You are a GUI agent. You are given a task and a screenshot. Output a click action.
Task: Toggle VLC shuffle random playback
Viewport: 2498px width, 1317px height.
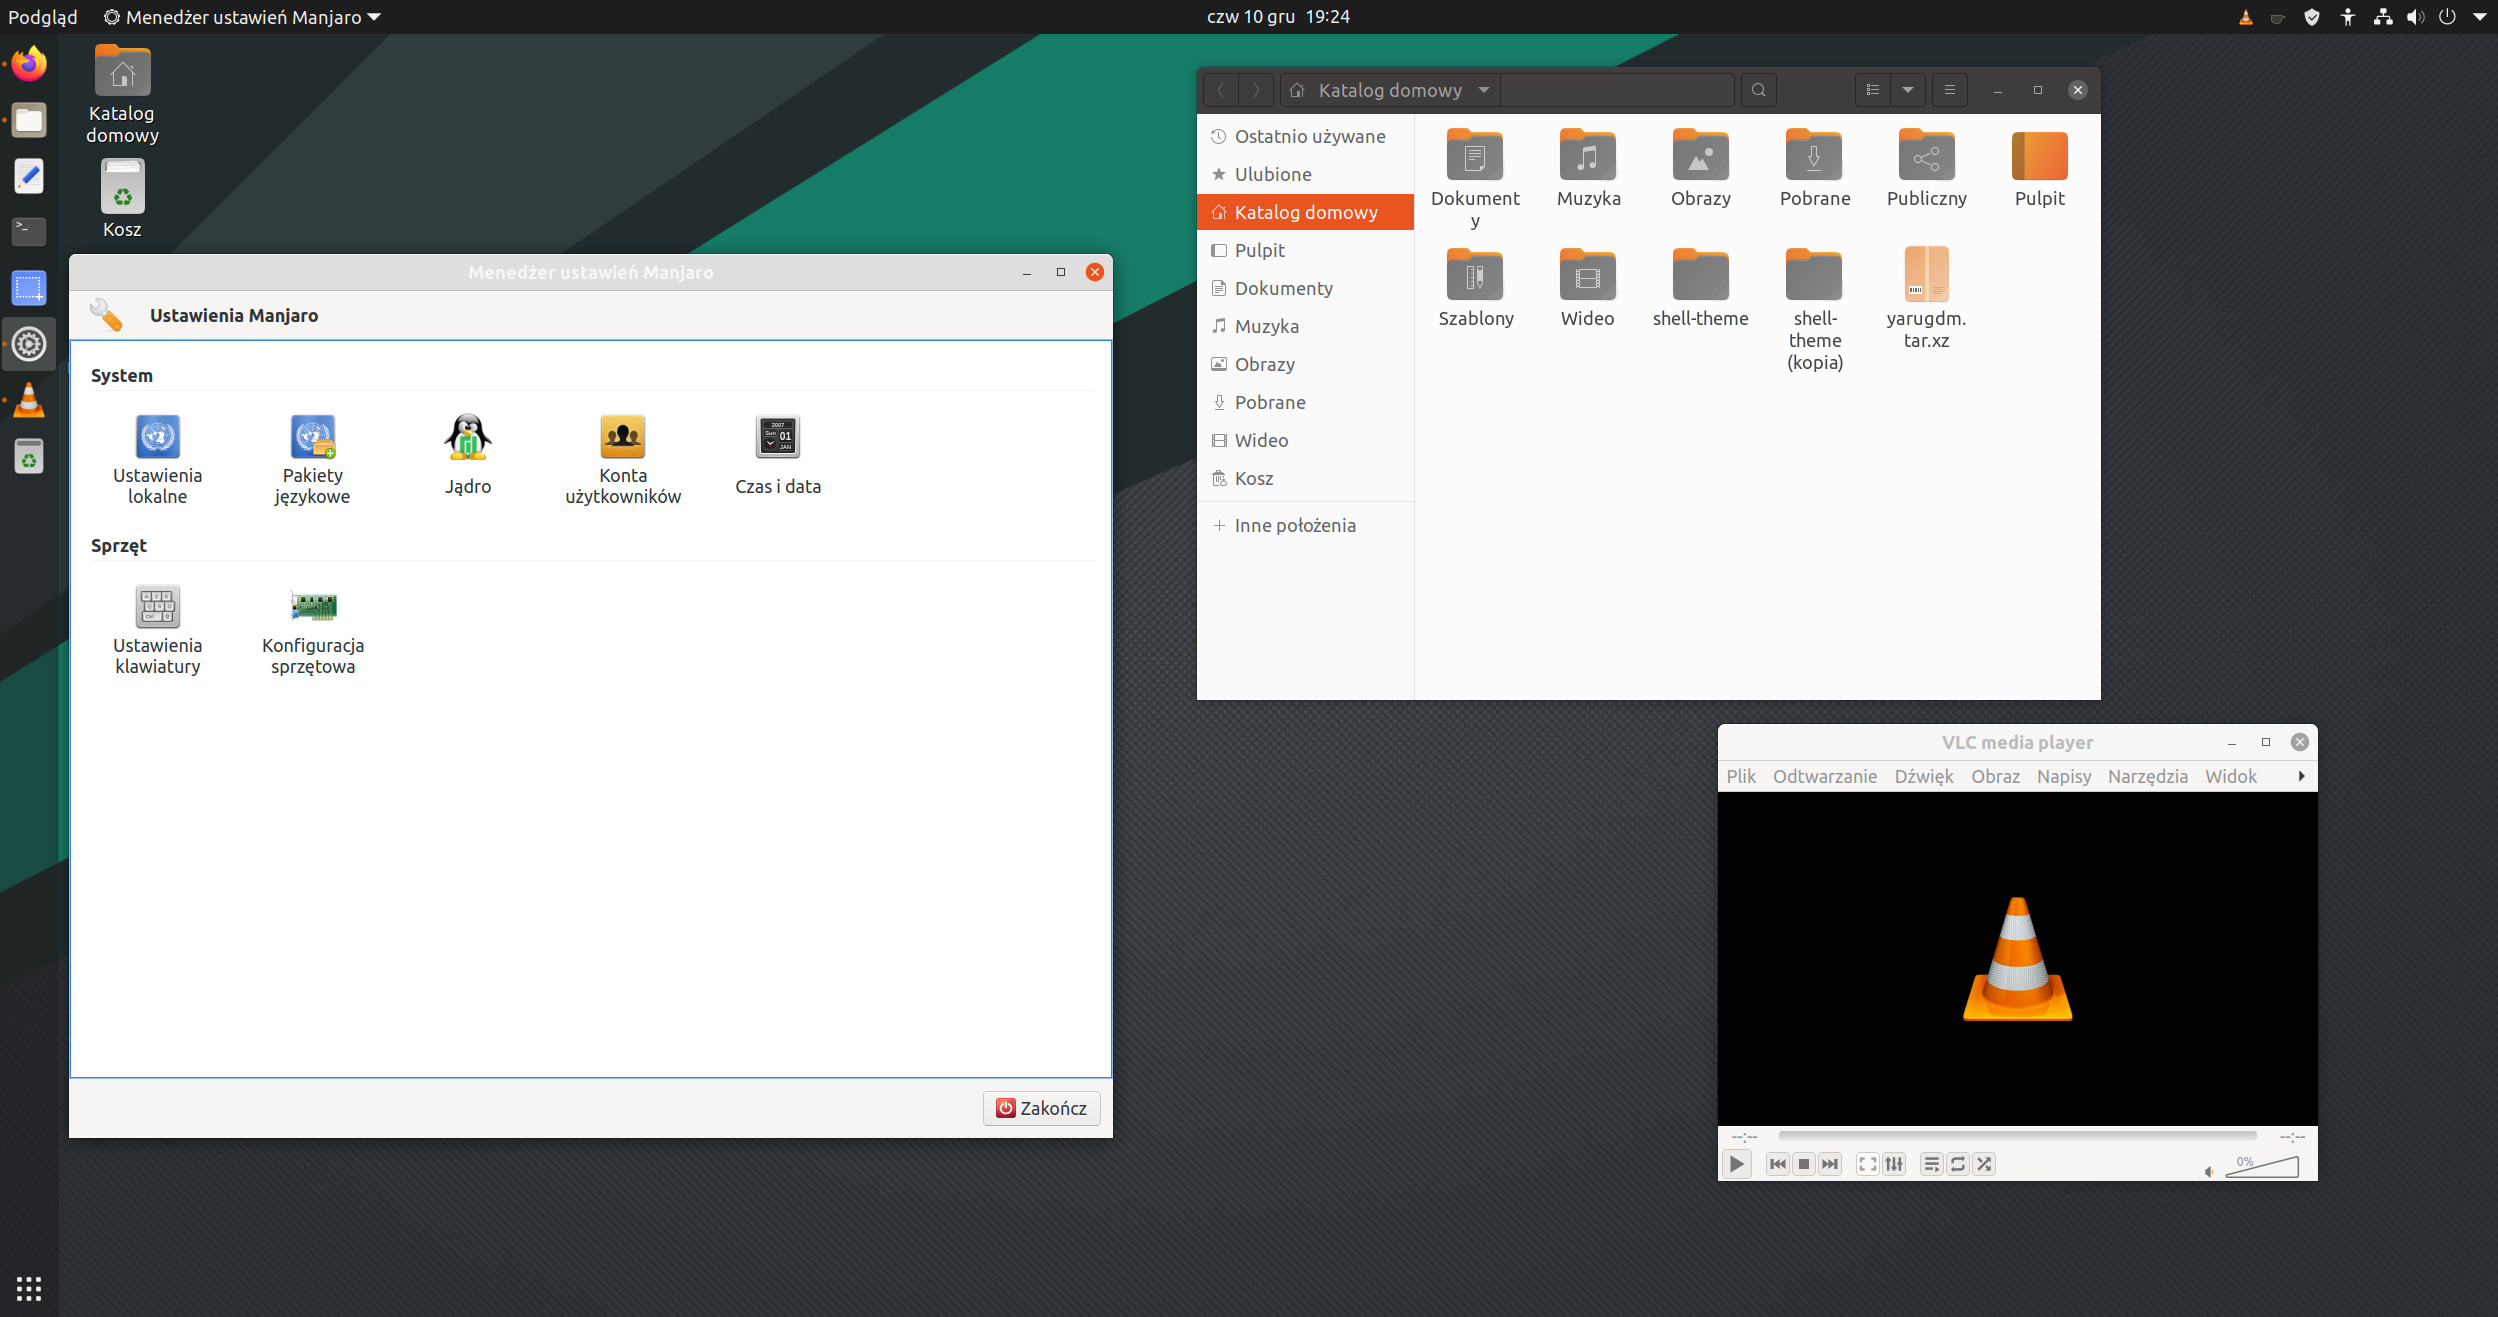pos(1984,1164)
